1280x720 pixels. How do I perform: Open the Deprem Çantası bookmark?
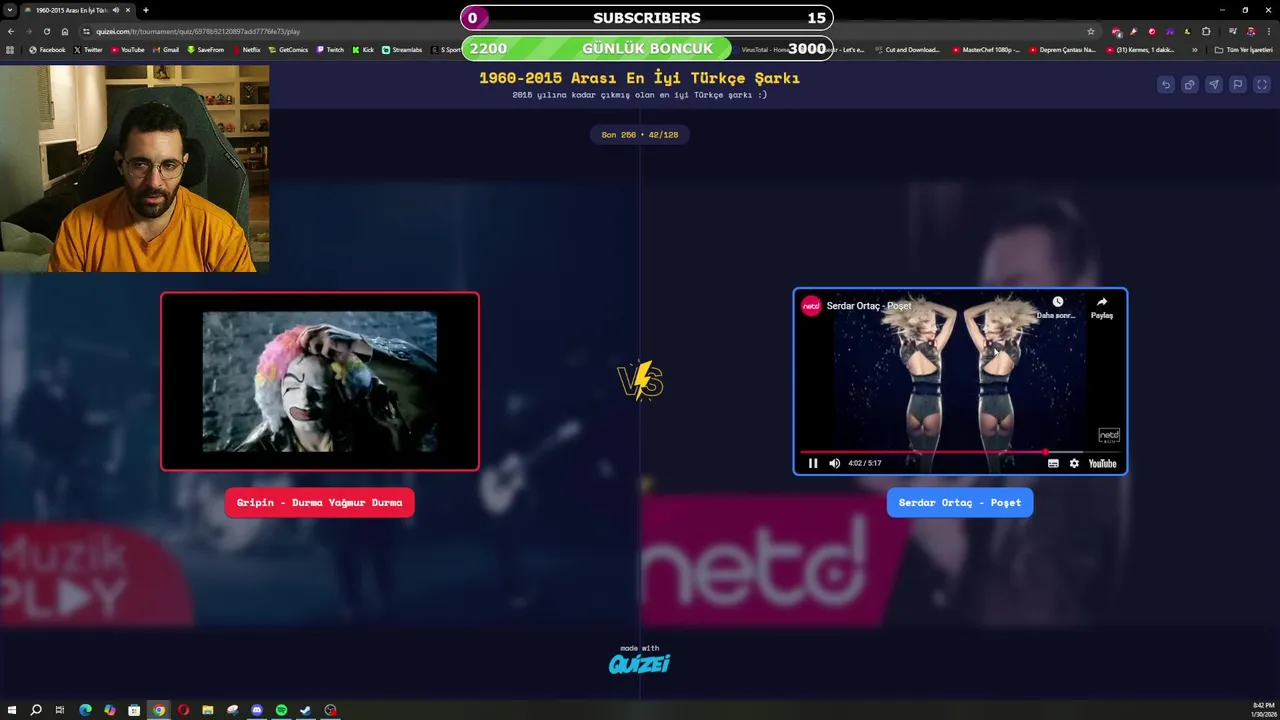click(1062, 50)
